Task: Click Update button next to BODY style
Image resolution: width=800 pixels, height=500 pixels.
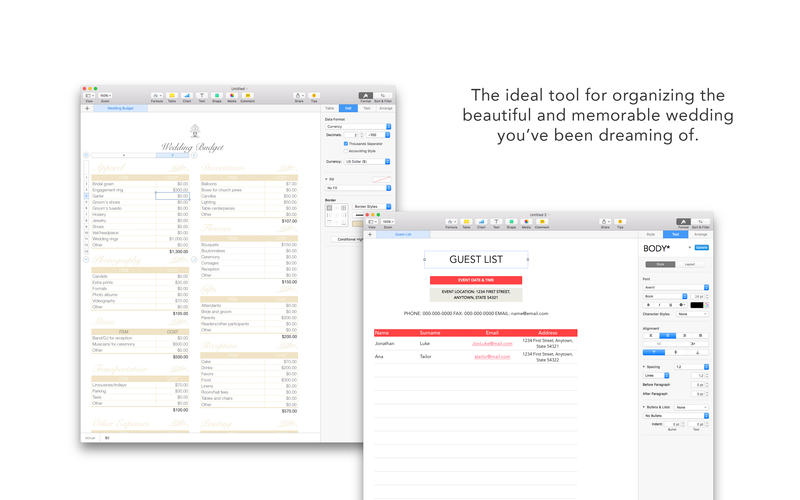Action: 702,247
